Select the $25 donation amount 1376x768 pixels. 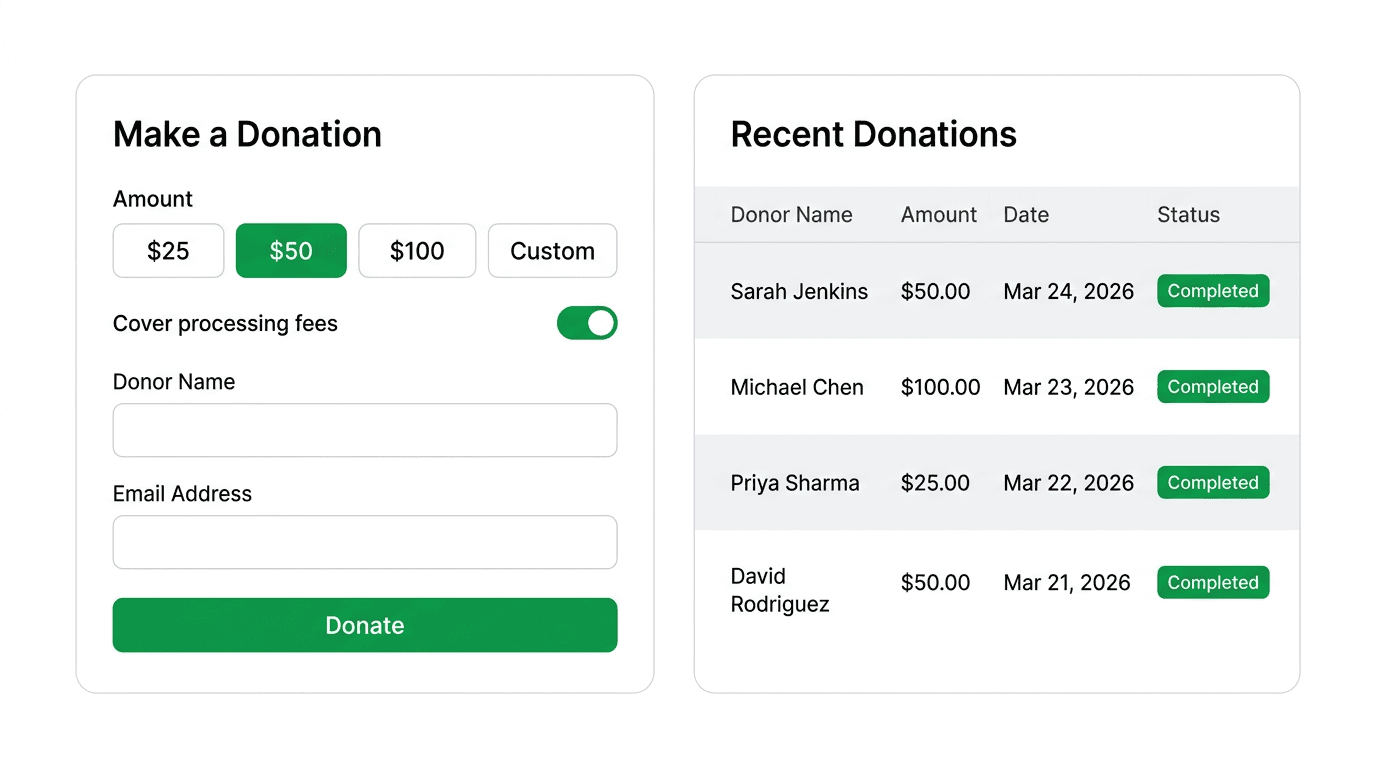tap(167, 251)
